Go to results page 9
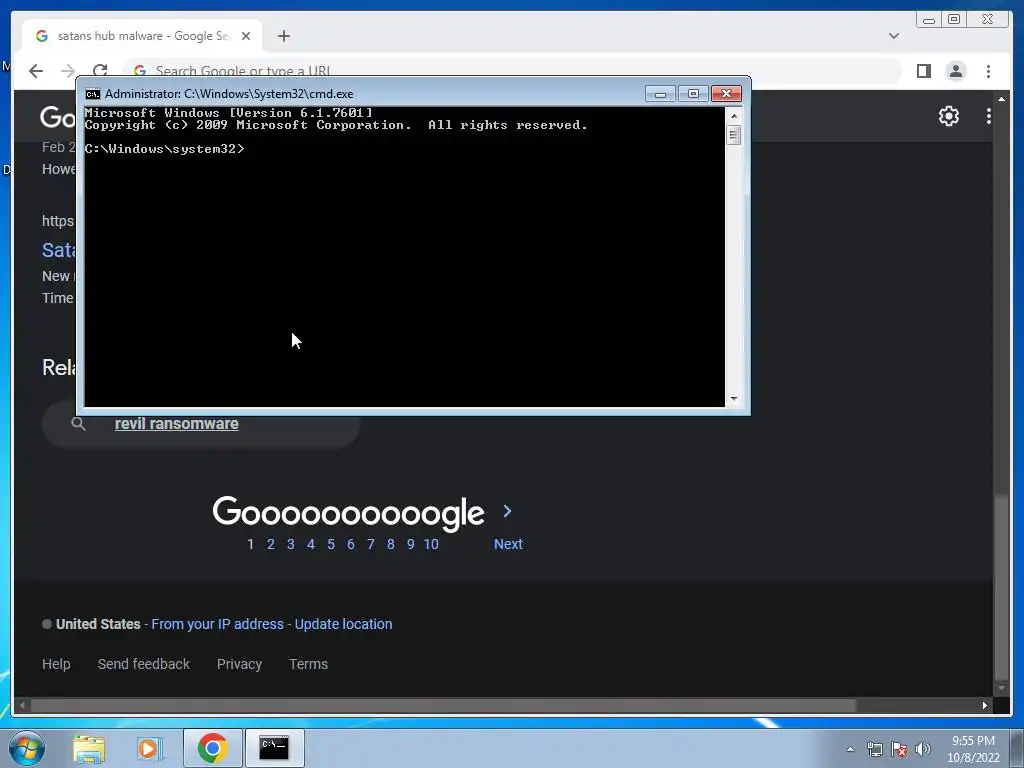 pyautogui.click(x=411, y=544)
